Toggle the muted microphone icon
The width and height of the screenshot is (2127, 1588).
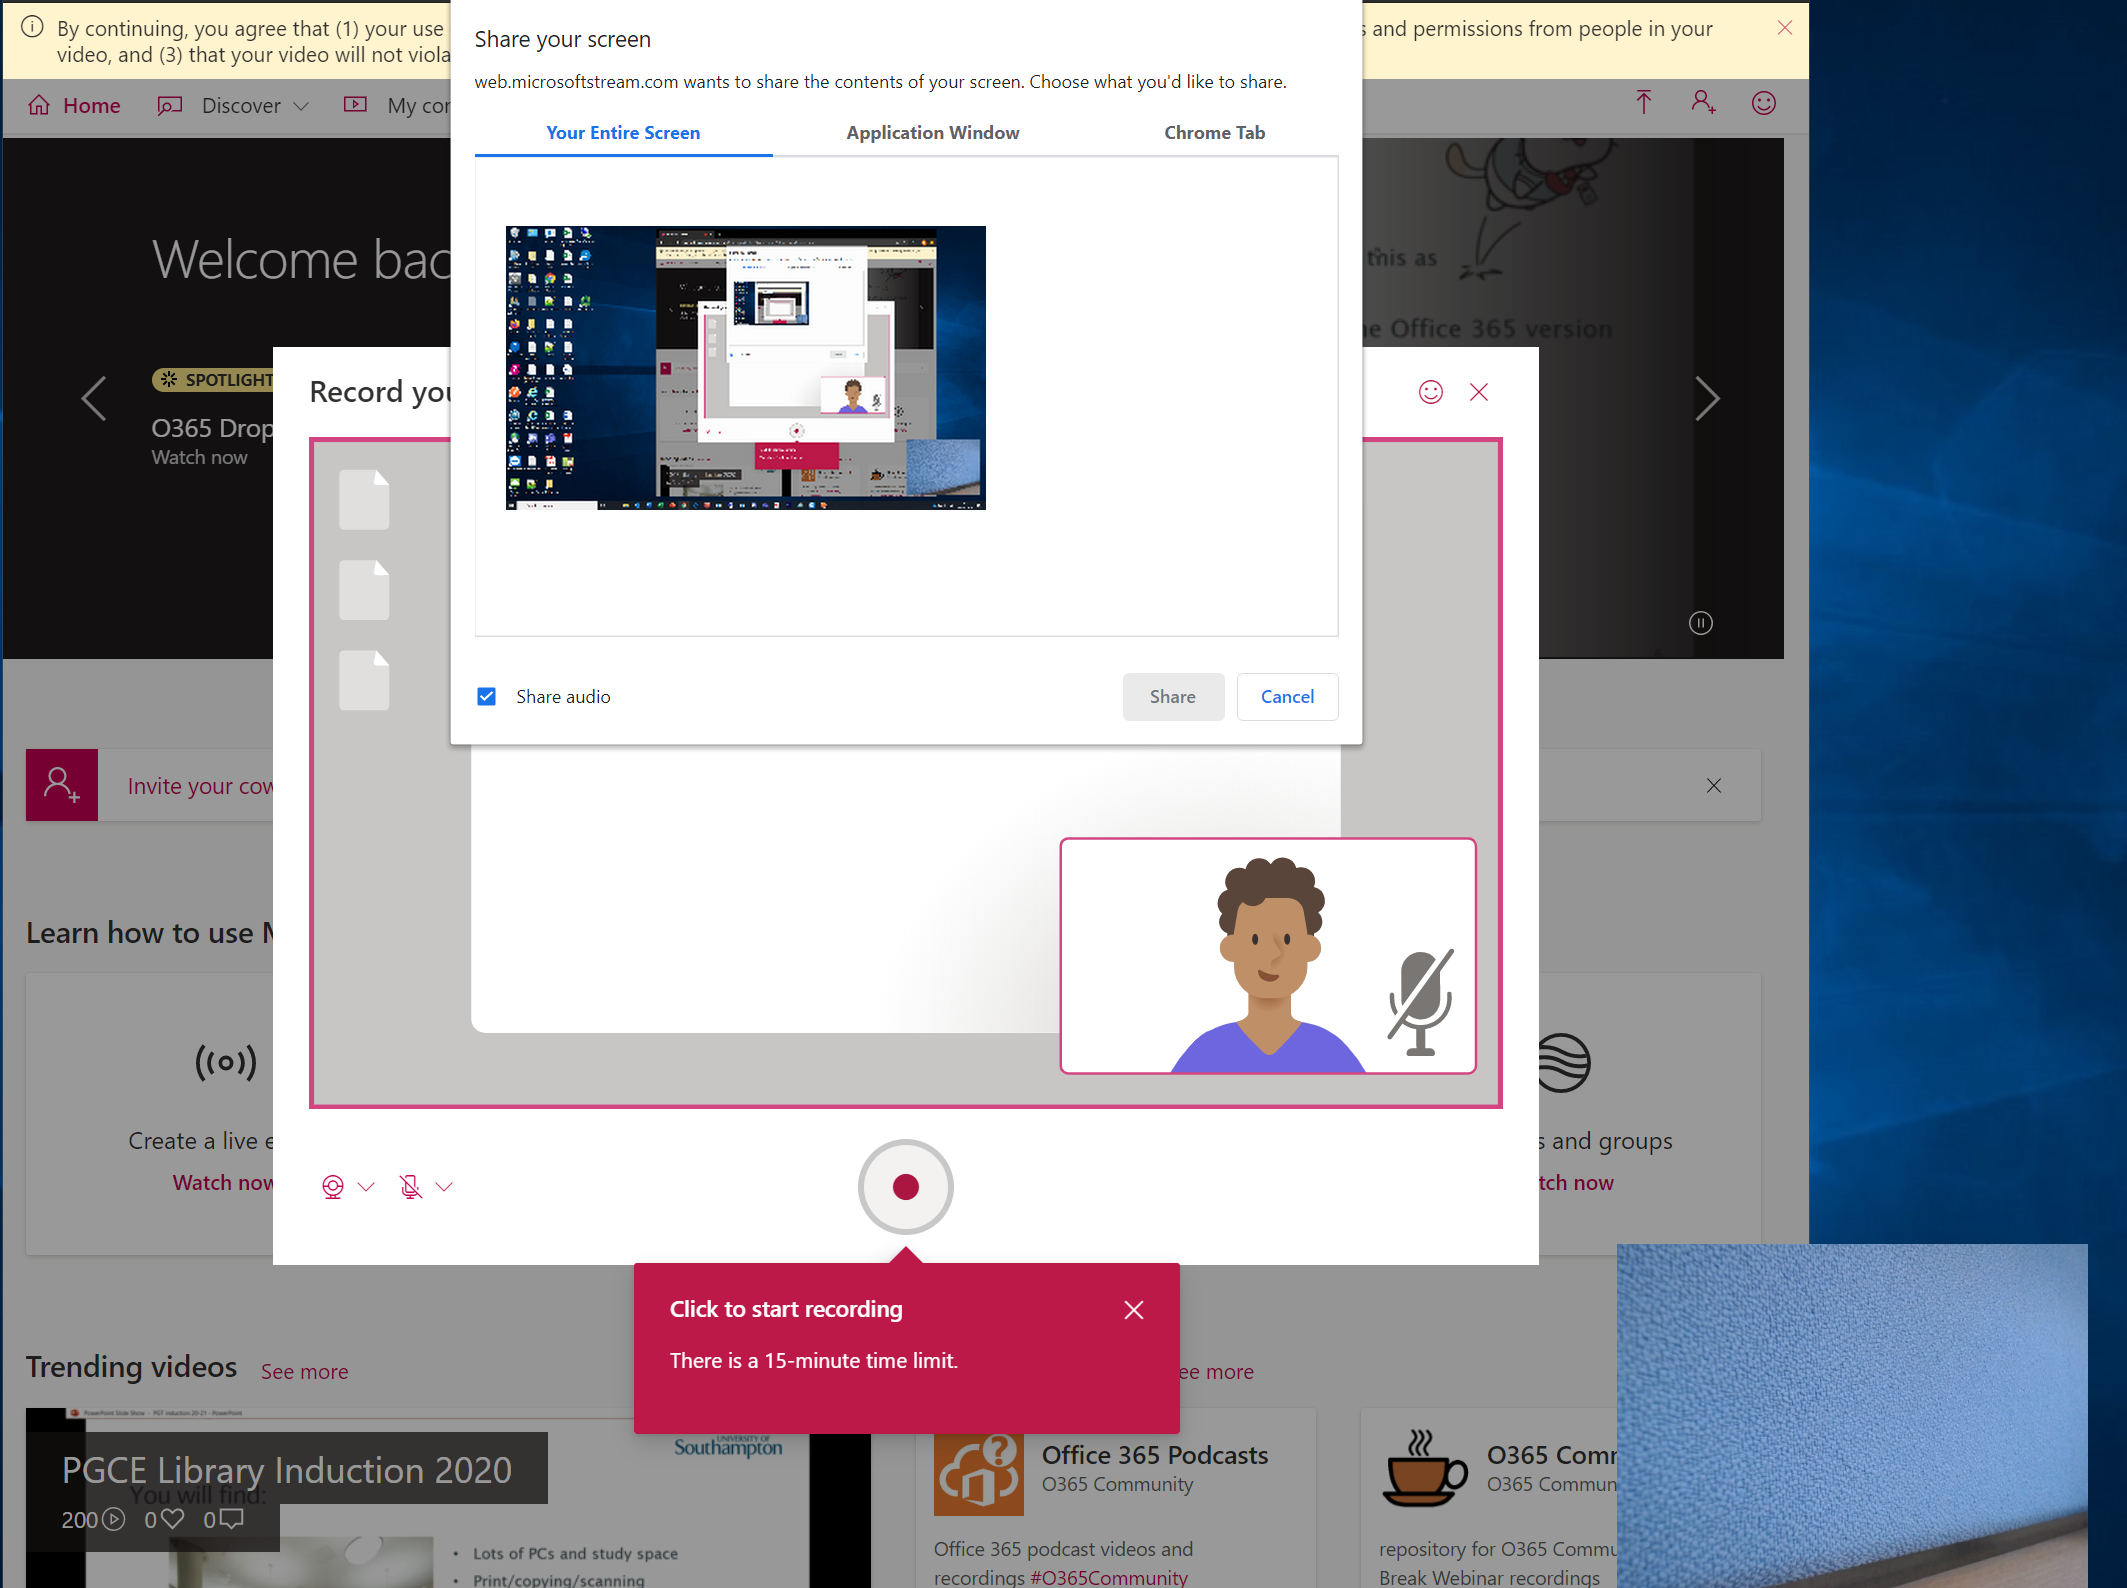(410, 1187)
